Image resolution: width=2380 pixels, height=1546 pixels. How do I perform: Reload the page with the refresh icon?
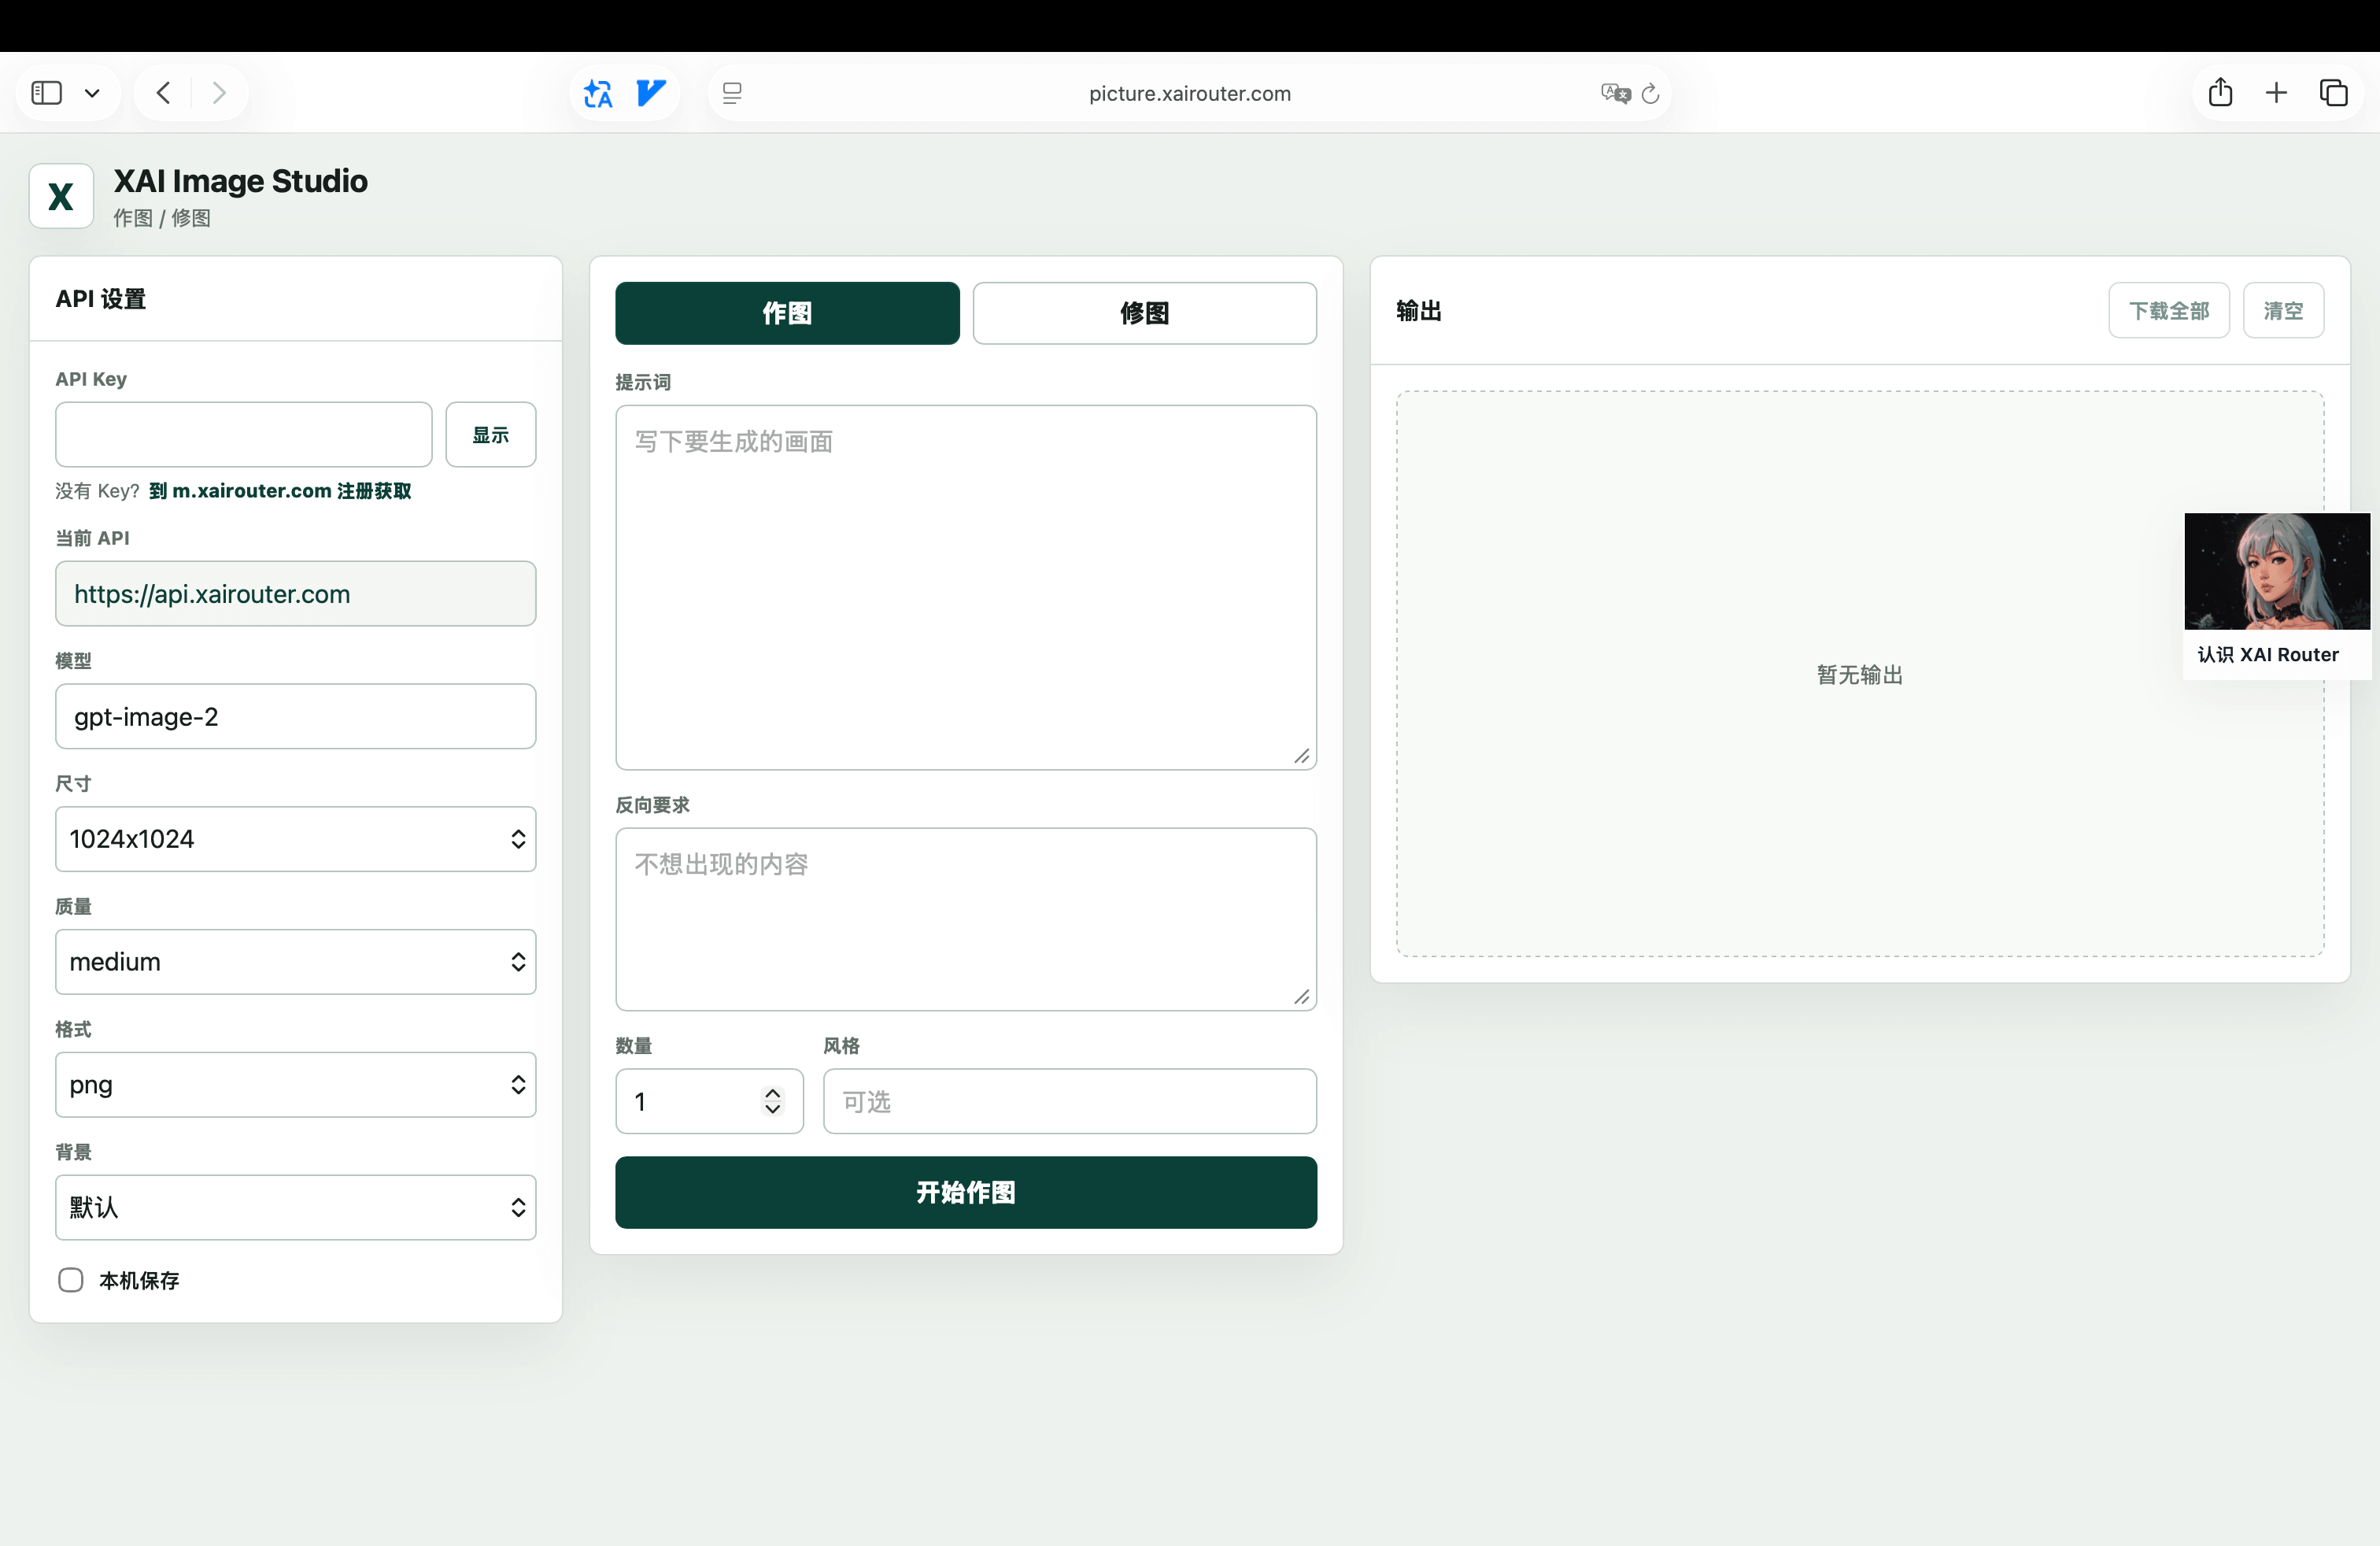pos(1651,93)
